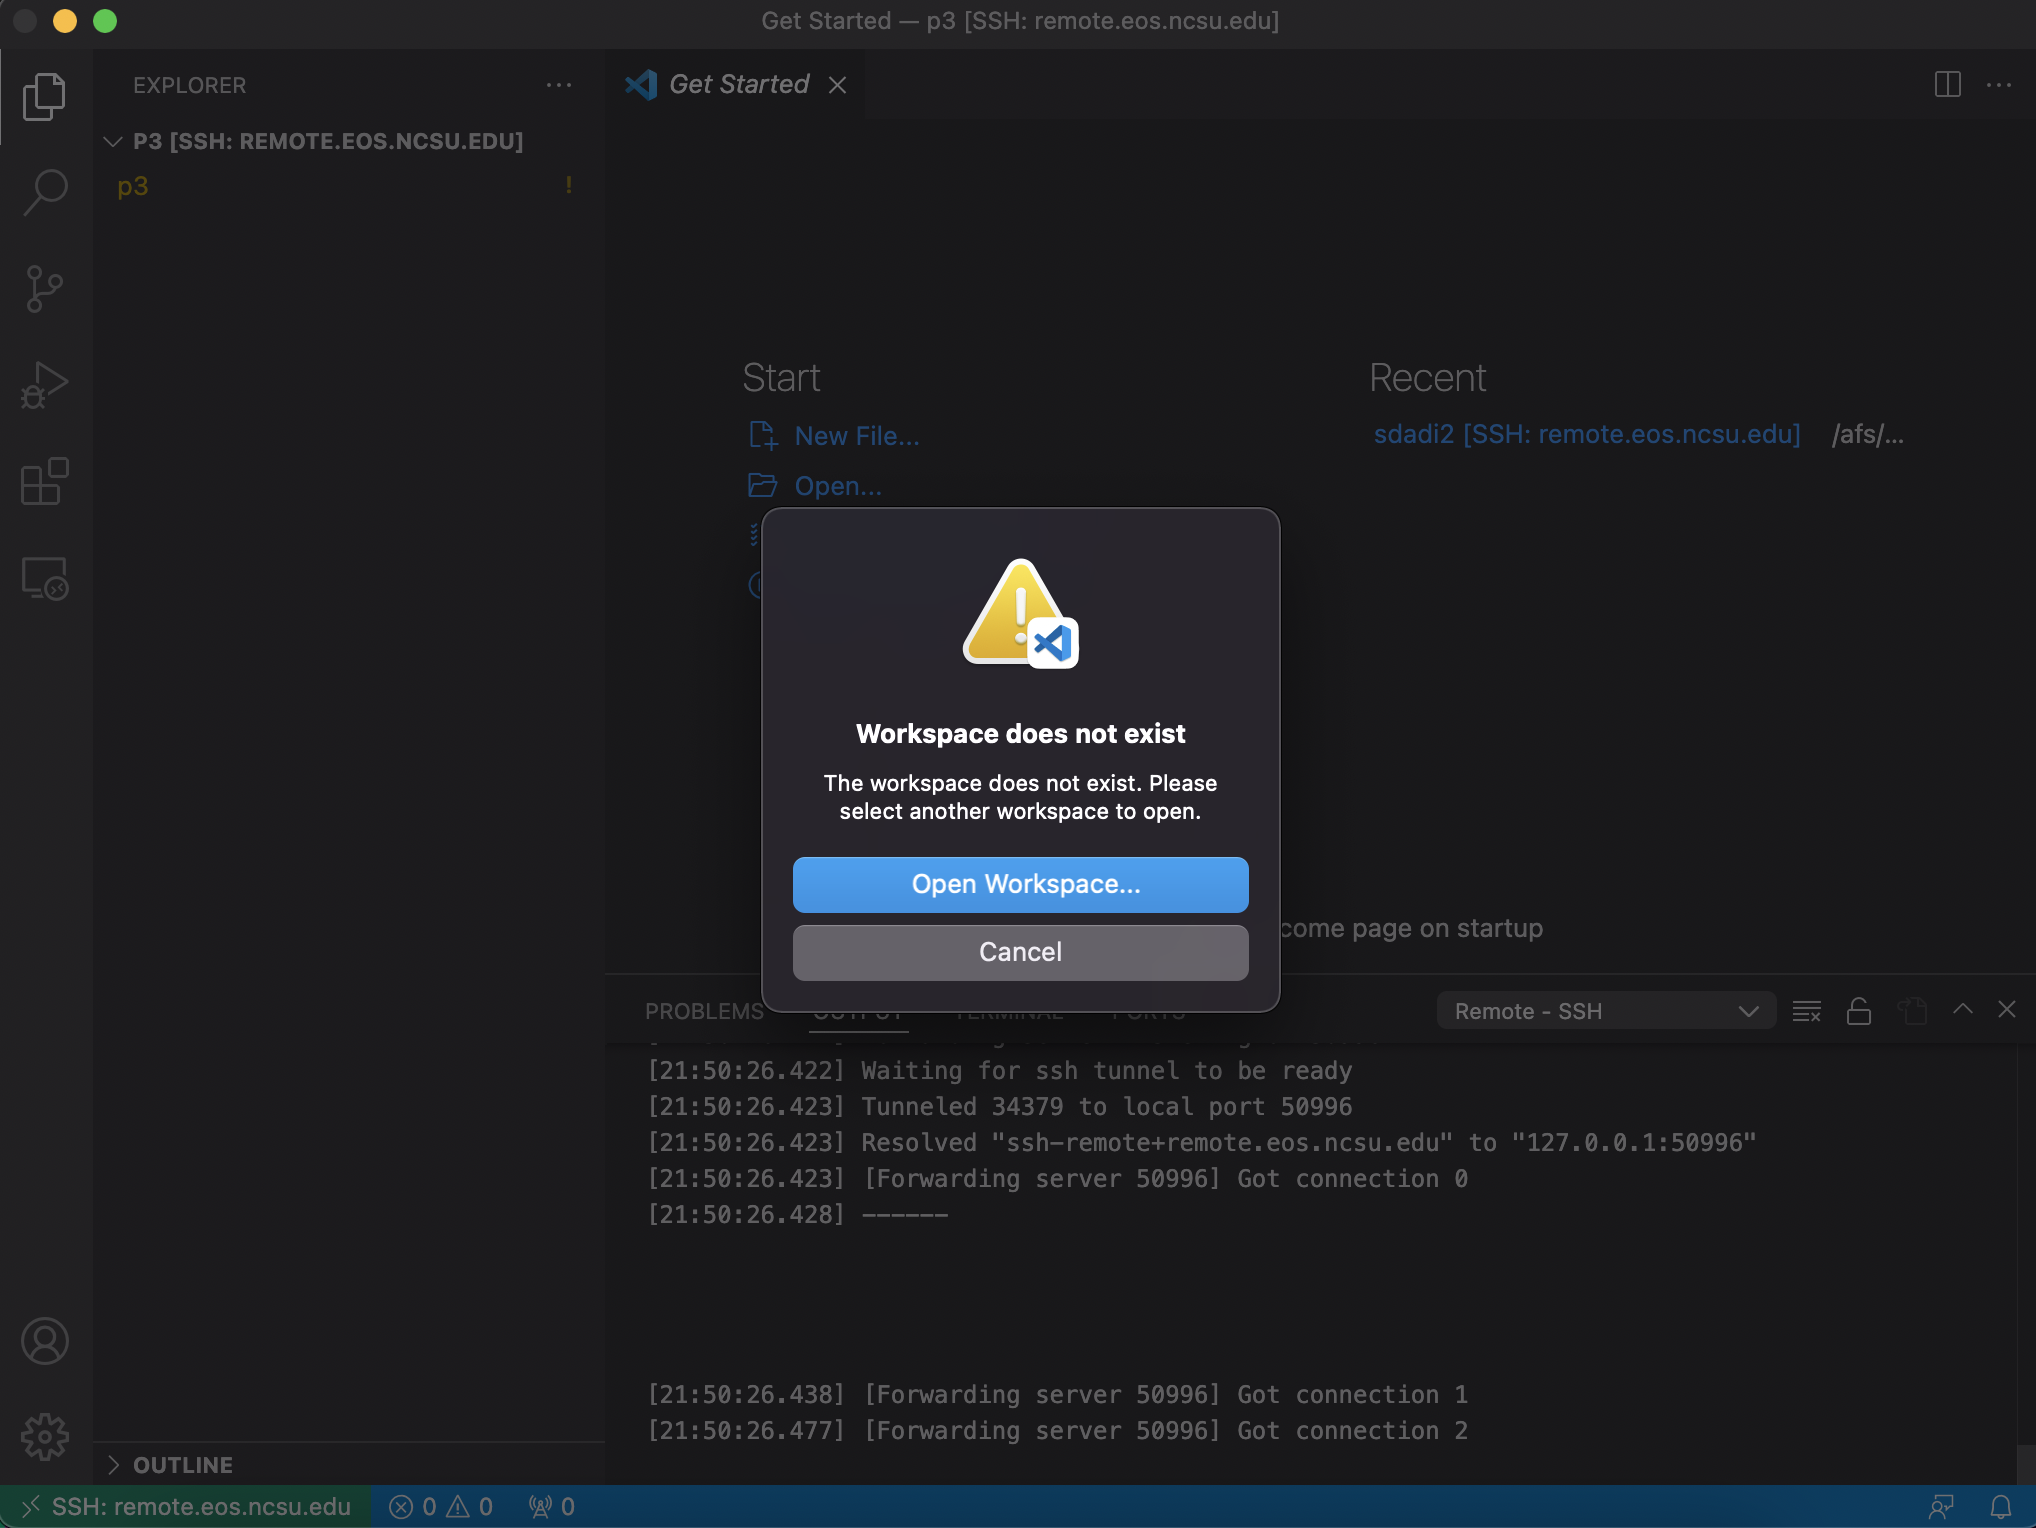Maximize the panel with chevron up

pos(1963,1009)
